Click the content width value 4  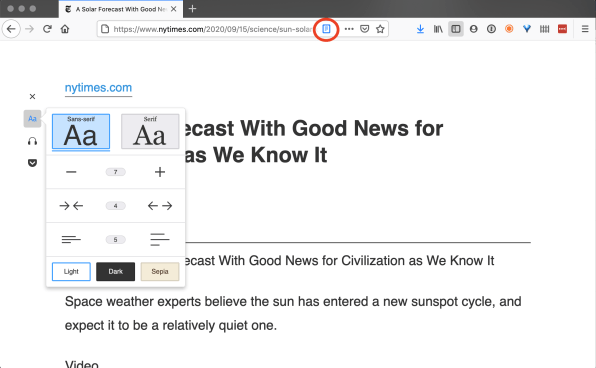pyautogui.click(x=116, y=206)
